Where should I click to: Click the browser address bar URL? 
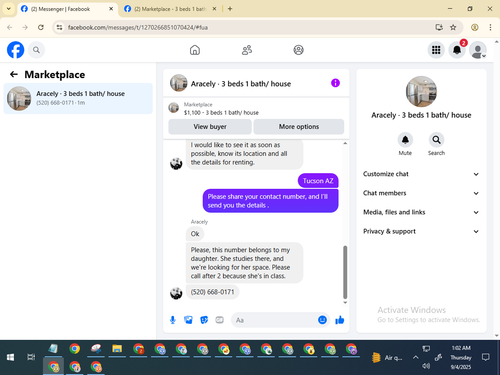coord(138,27)
